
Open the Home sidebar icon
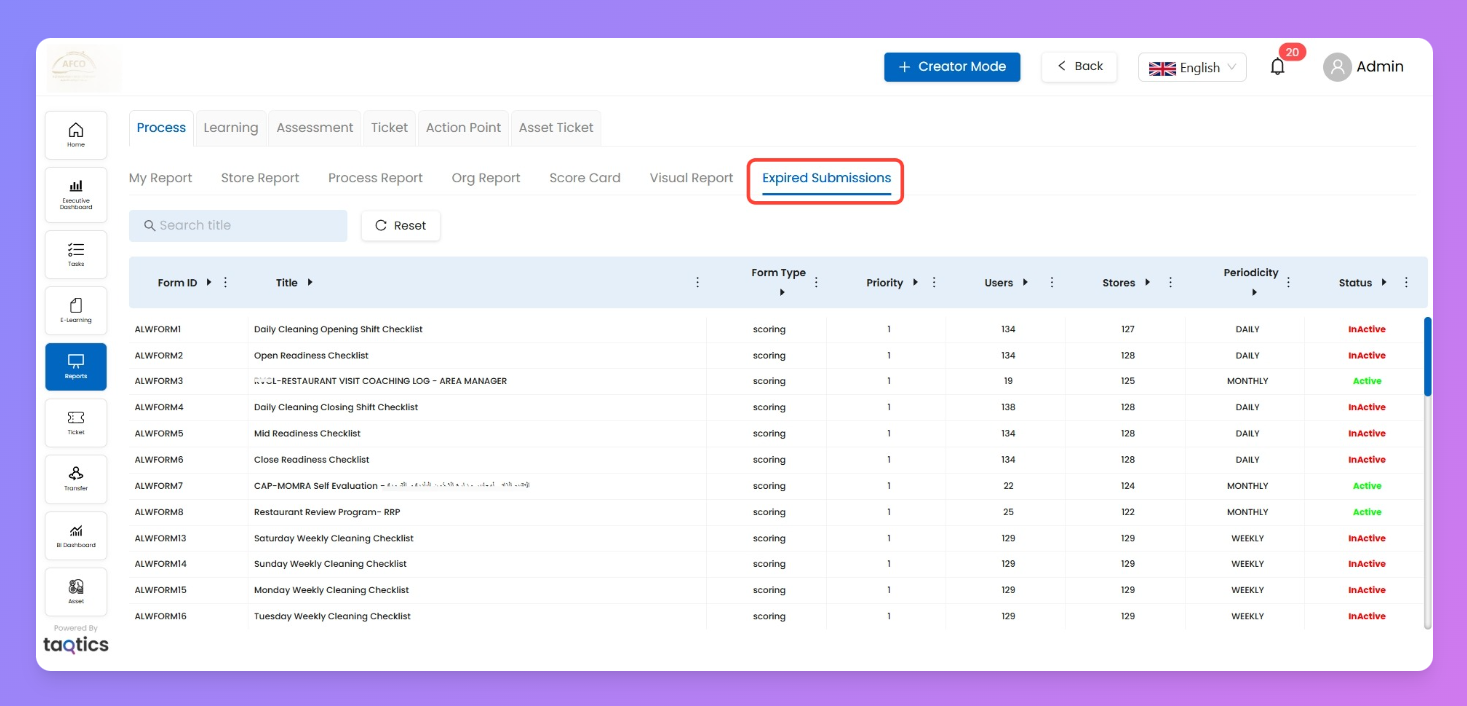pyautogui.click(x=76, y=135)
